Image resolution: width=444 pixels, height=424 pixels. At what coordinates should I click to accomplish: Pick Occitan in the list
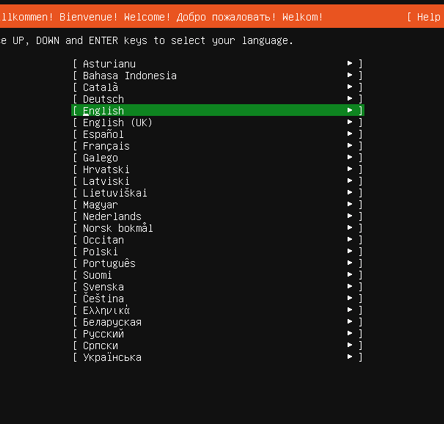click(218, 240)
